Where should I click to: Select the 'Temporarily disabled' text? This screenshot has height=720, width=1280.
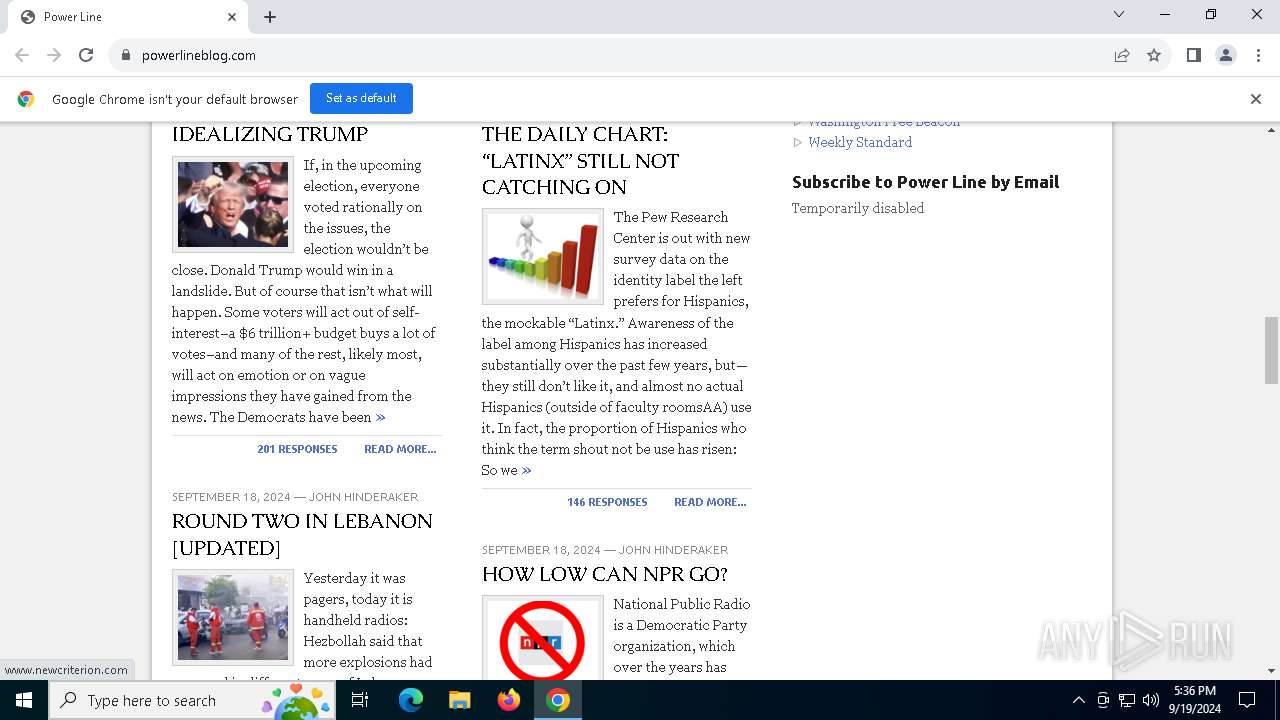click(858, 208)
